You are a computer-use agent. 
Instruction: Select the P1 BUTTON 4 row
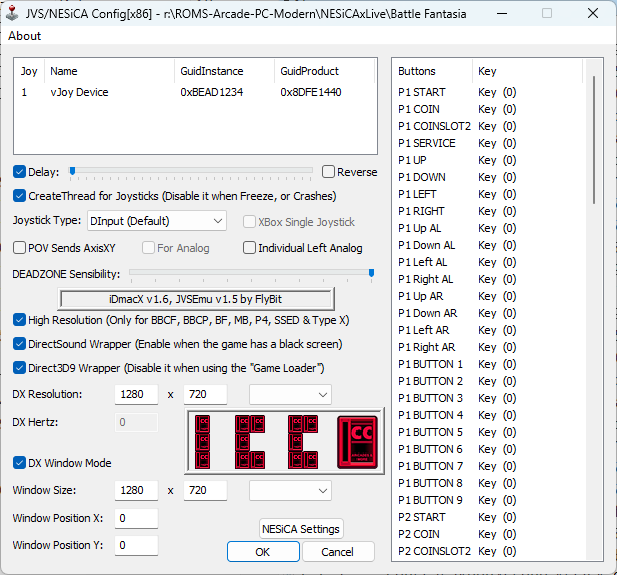488,415
